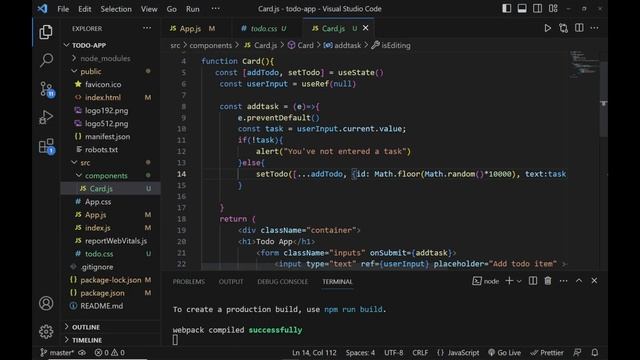Viewport: 640px width, 360px height.
Task: Click the feedback icon in status bar
Action: (577, 352)
